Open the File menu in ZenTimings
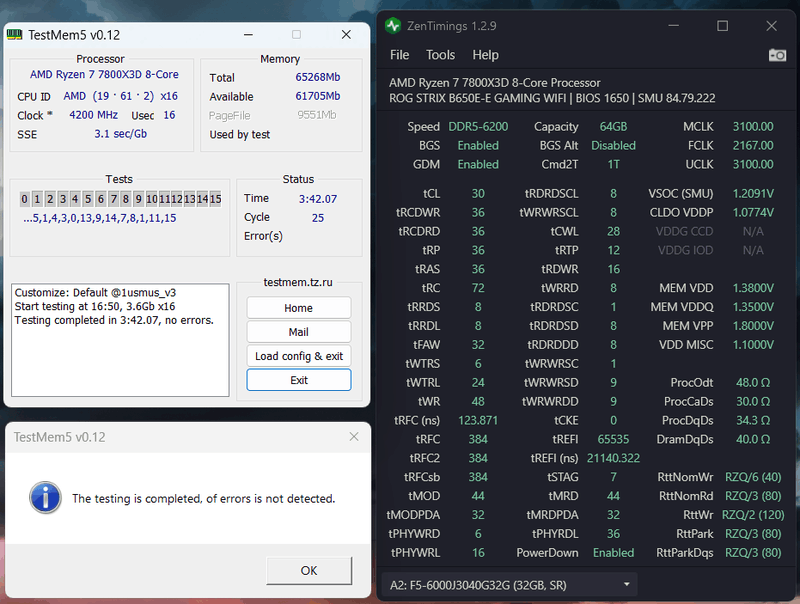Screen dimensions: 800x604 [x=399, y=55]
